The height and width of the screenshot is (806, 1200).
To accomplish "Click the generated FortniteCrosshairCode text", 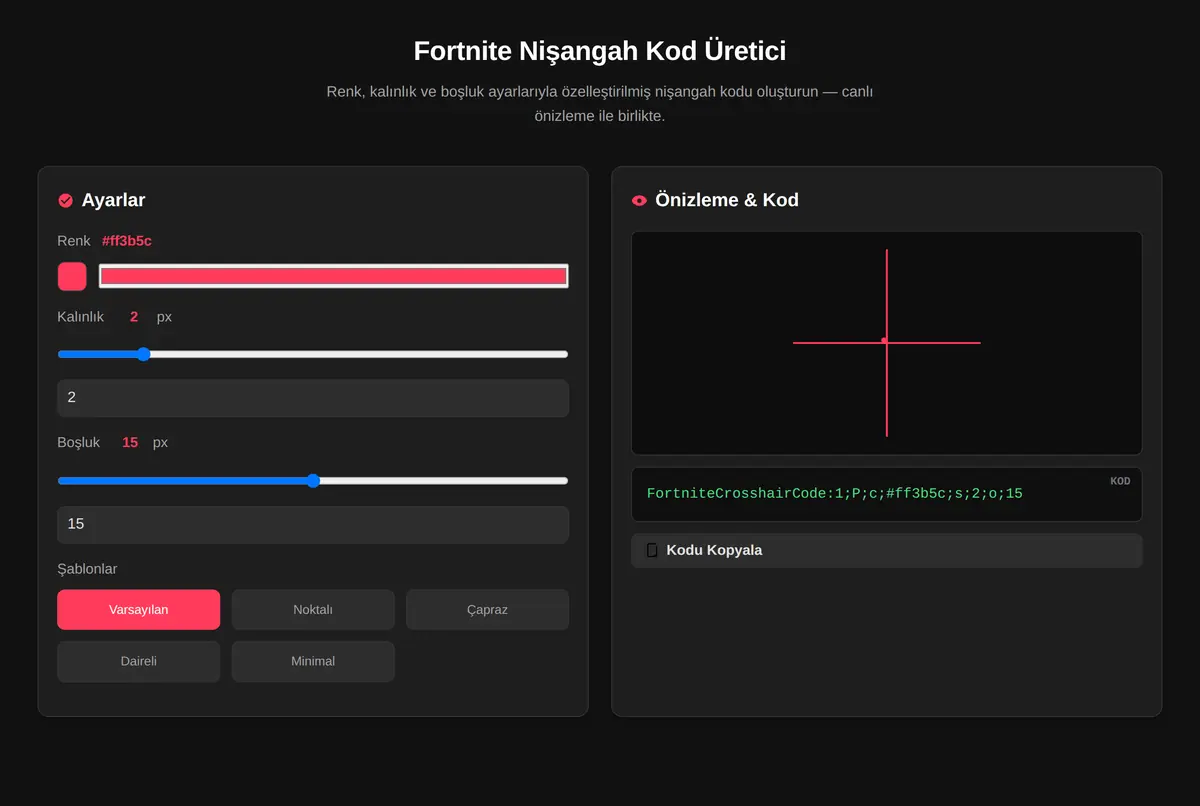I will pos(835,494).
